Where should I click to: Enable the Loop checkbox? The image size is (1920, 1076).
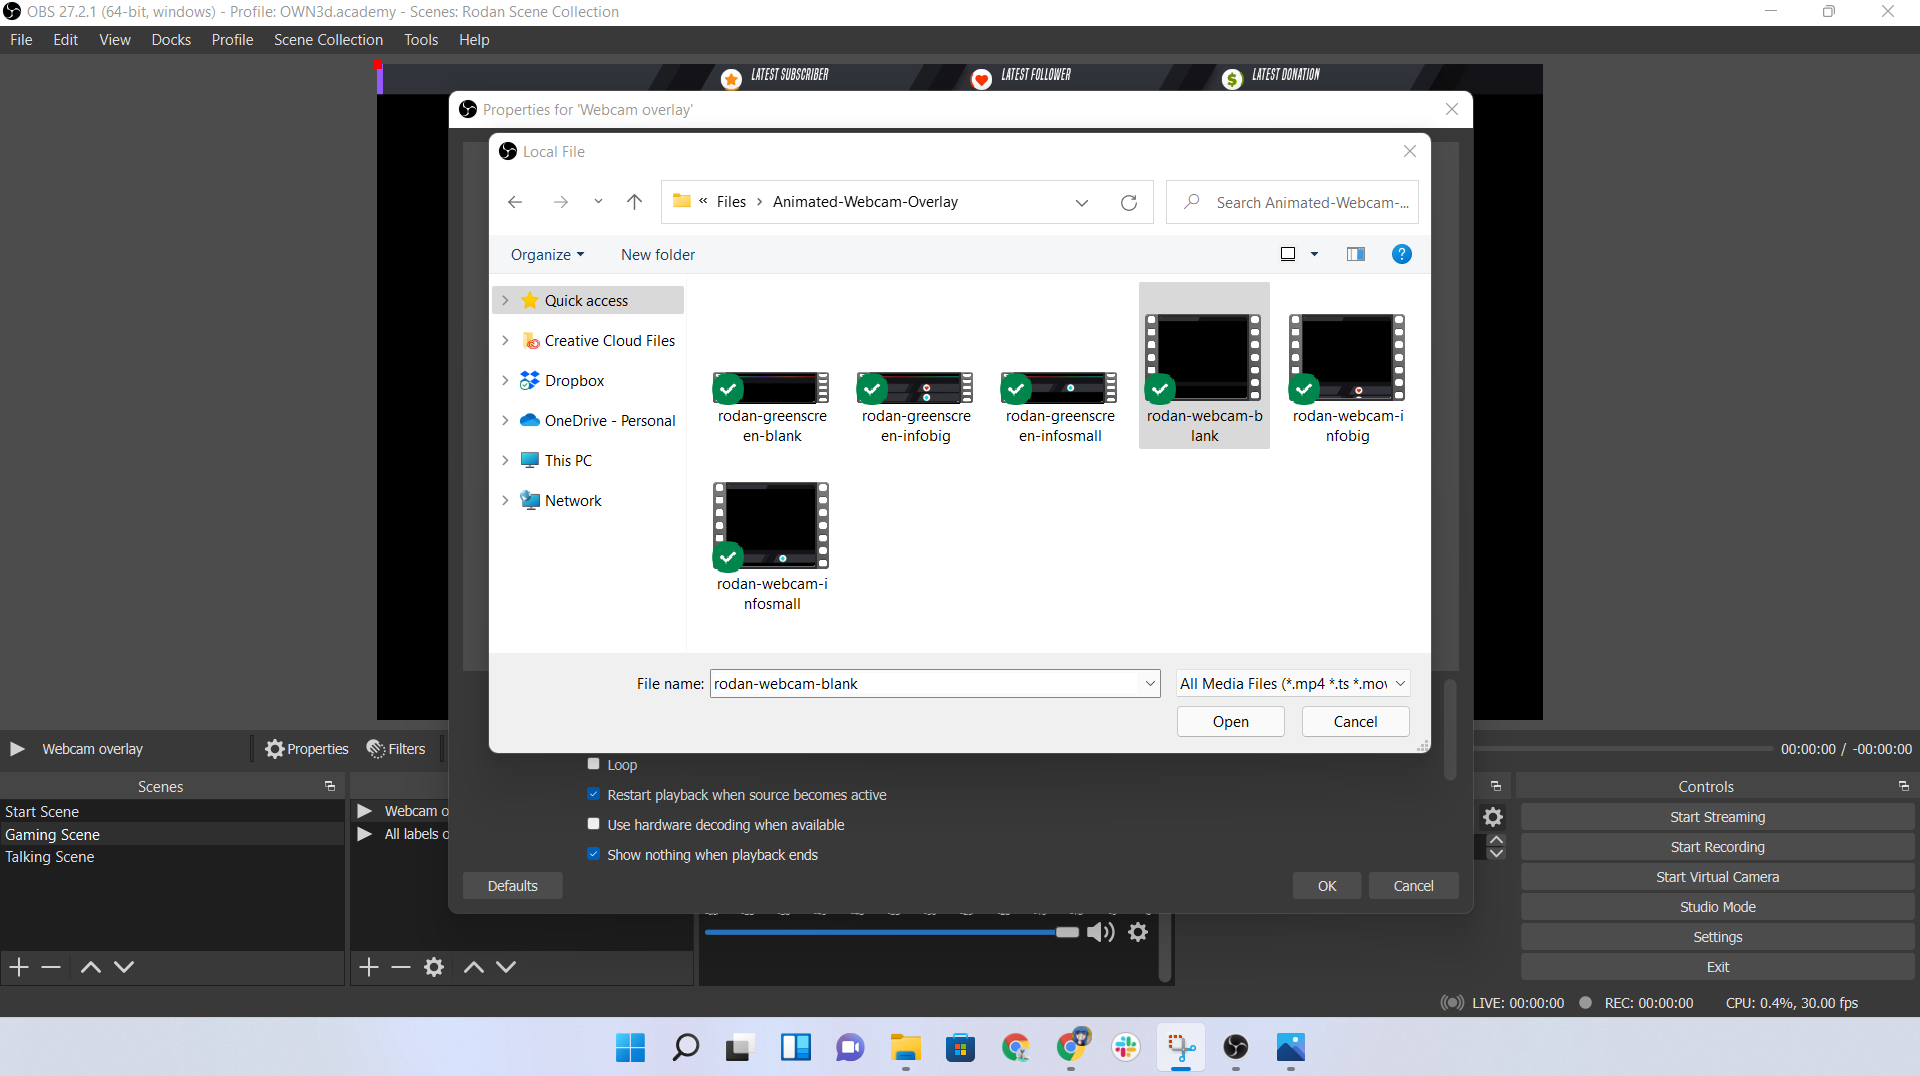pos(594,765)
